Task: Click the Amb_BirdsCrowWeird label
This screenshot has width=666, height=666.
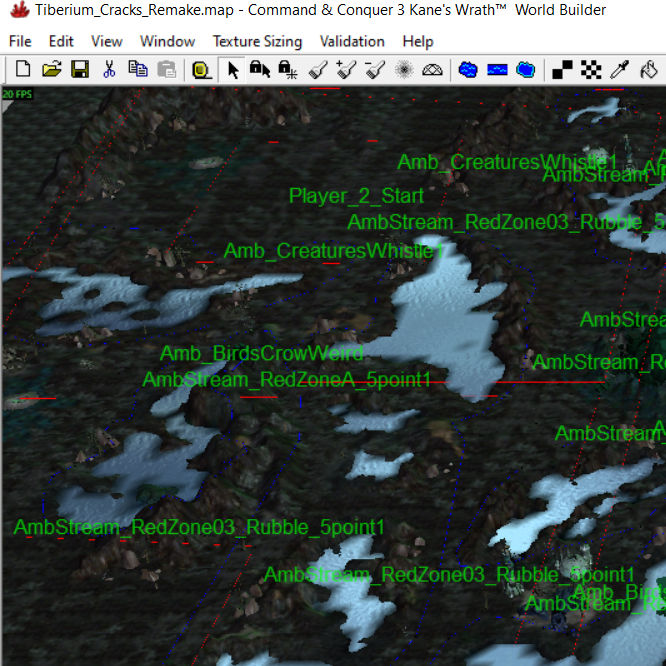Action: point(262,353)
